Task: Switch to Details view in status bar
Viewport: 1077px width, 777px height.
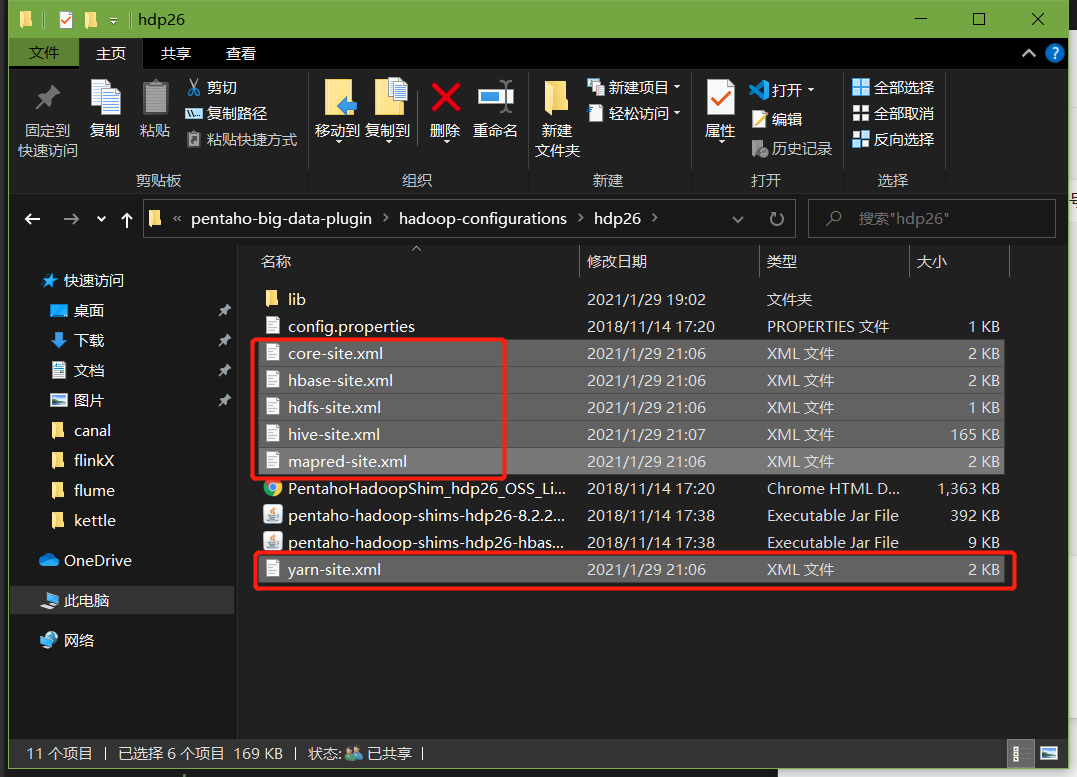Action: coord(1020,754)
